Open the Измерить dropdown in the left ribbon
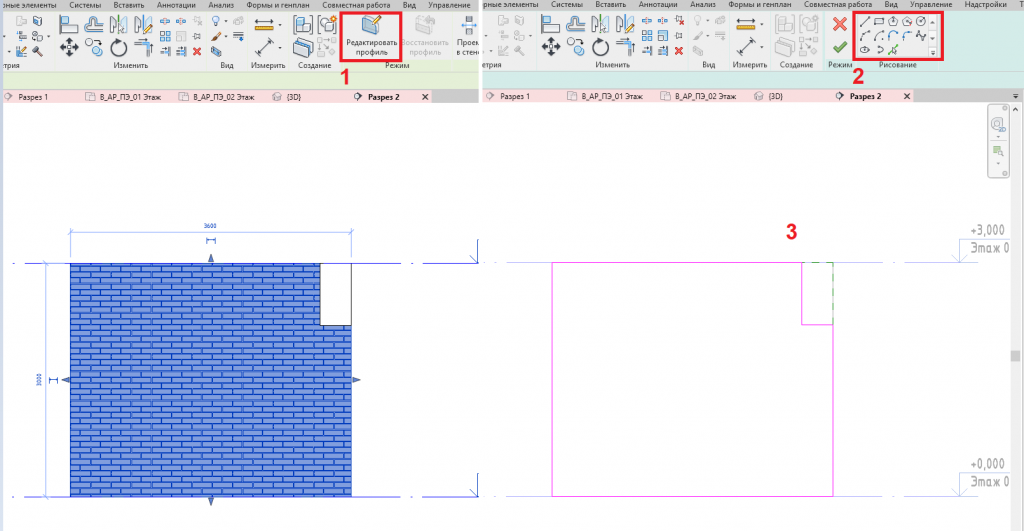Screen dimensions: 1024x531 click(x=279, y=24)
